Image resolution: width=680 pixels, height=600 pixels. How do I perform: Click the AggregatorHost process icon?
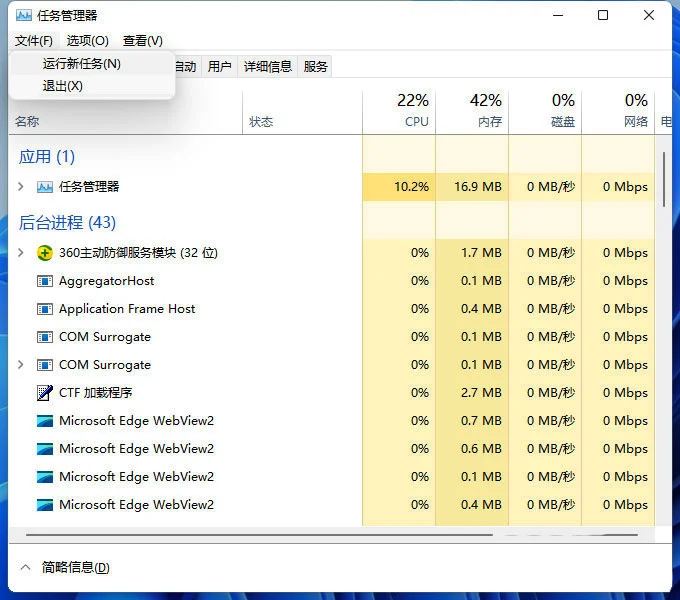pos(45,281)
